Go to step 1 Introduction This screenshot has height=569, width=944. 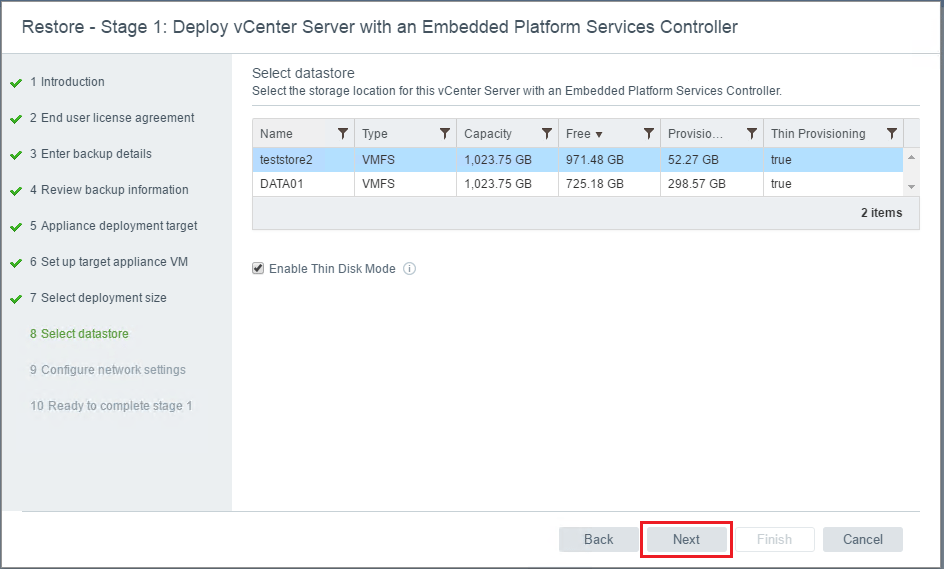click(x=67, y=82)
